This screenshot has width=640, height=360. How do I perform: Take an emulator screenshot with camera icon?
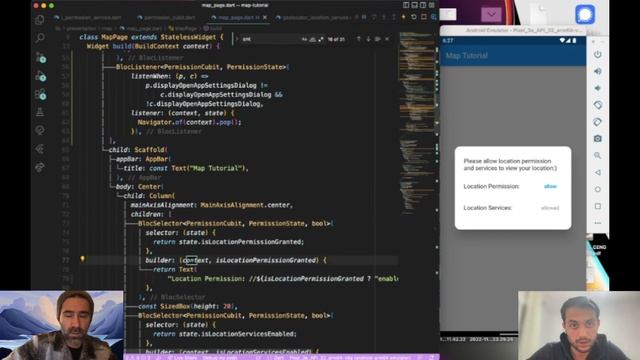(x=598, y=138)
